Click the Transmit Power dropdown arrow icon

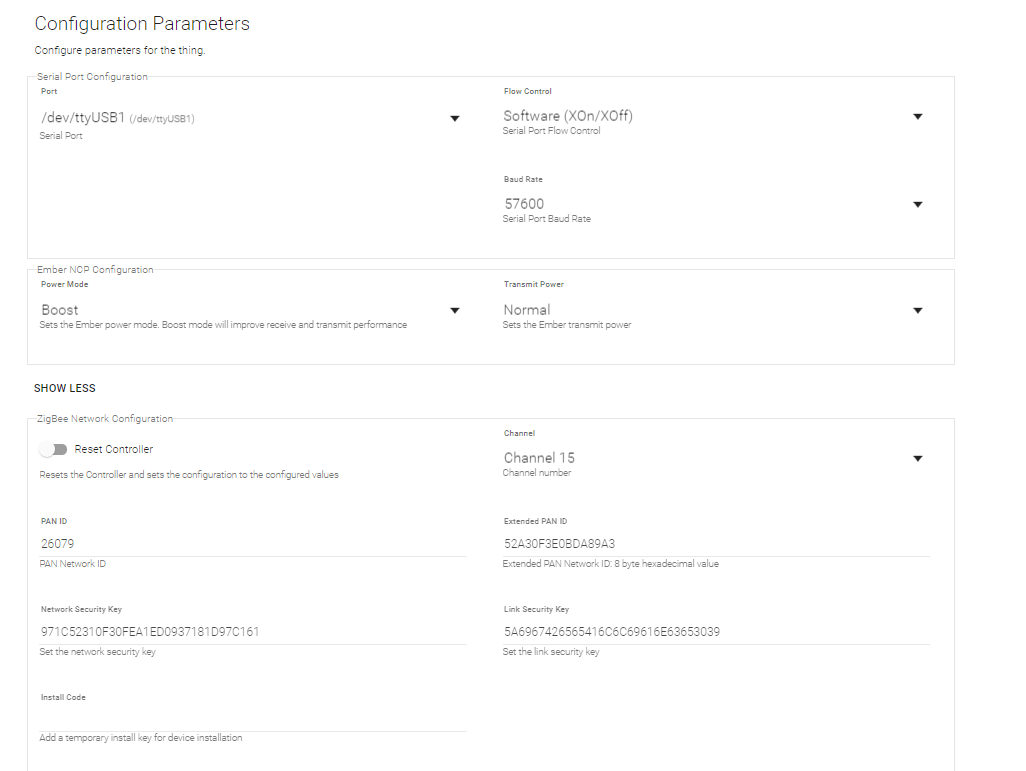[x=917, y=311]
